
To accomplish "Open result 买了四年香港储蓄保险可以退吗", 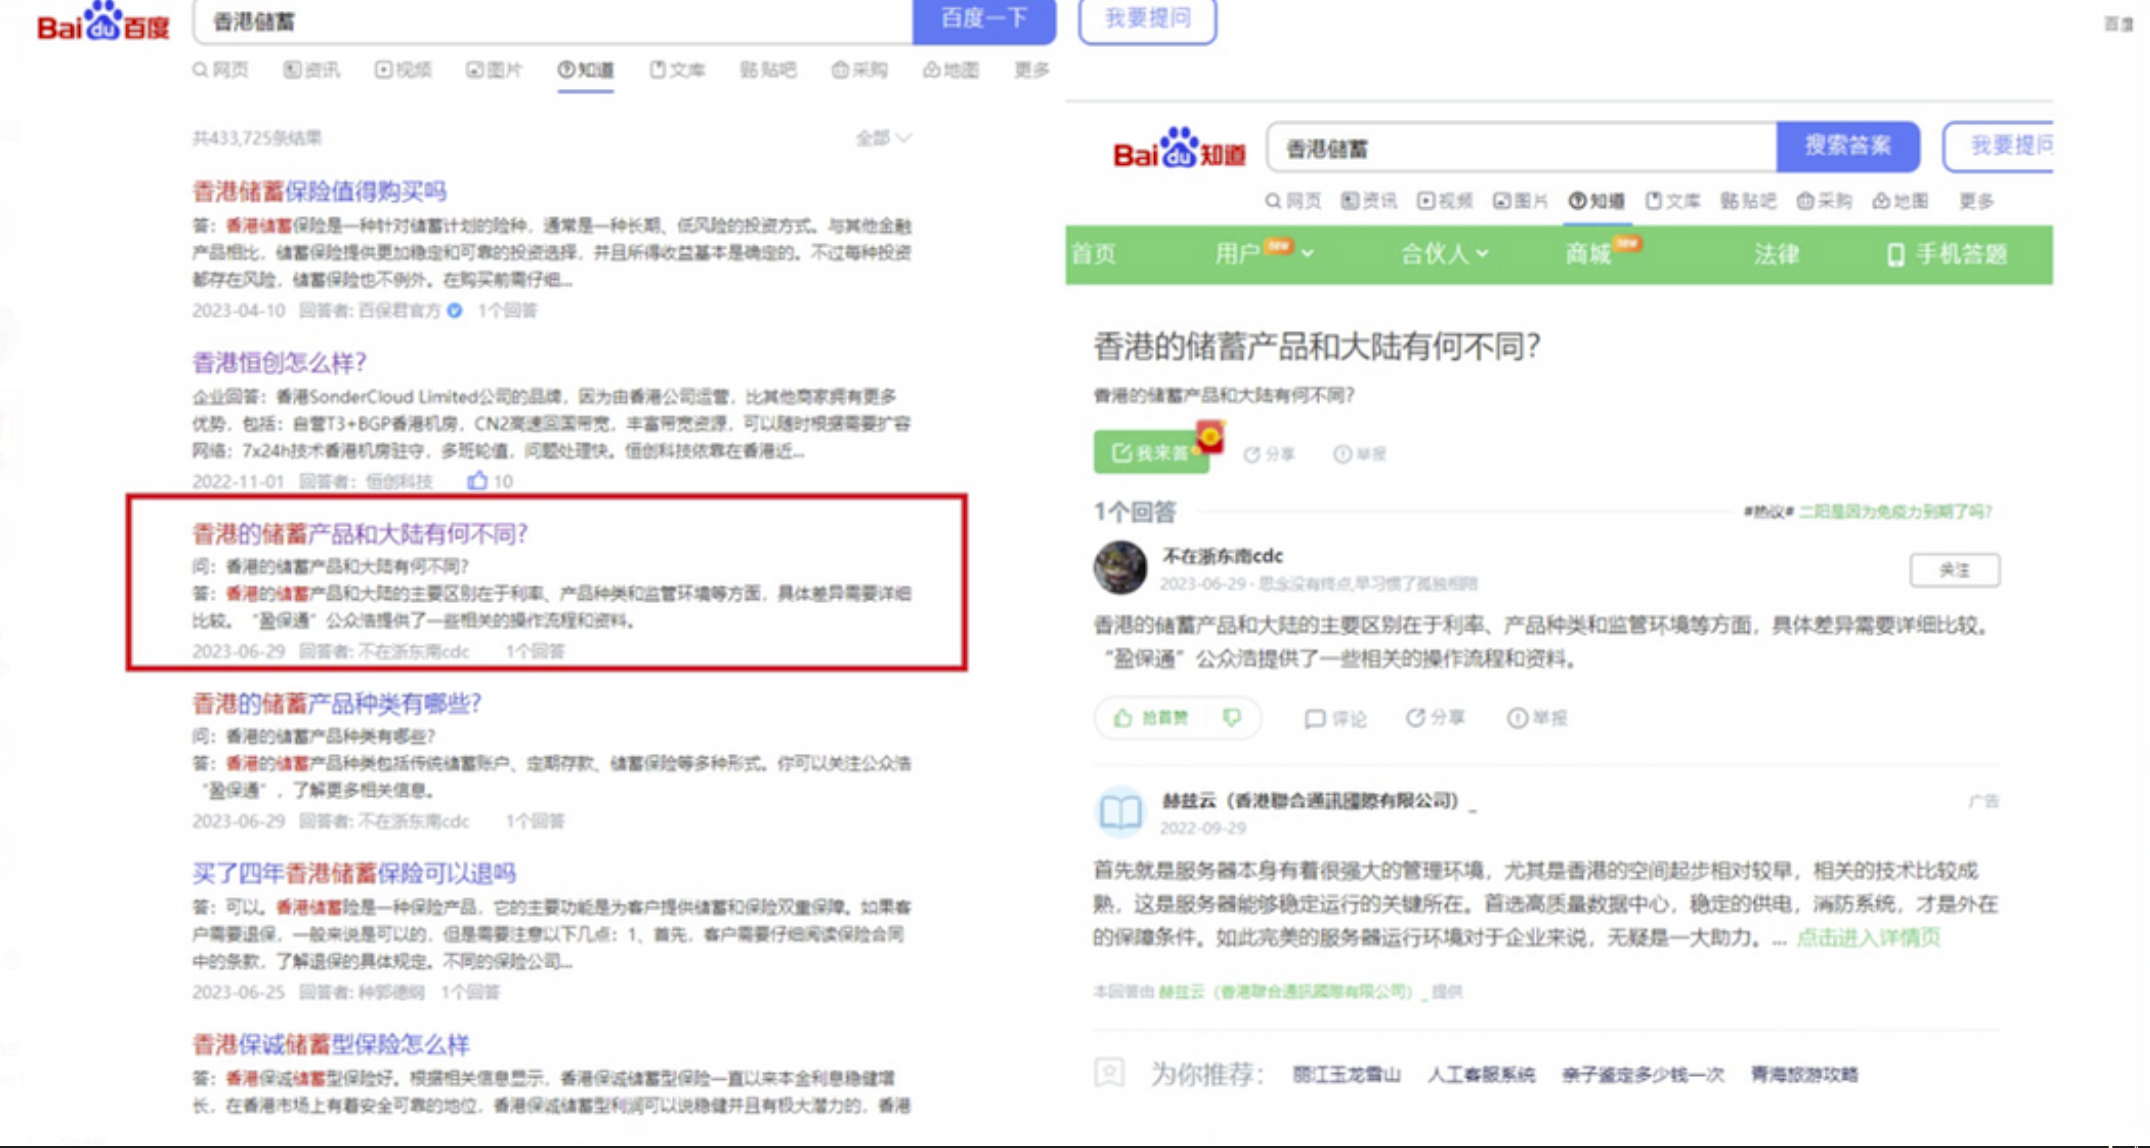I will coord(354,873).
